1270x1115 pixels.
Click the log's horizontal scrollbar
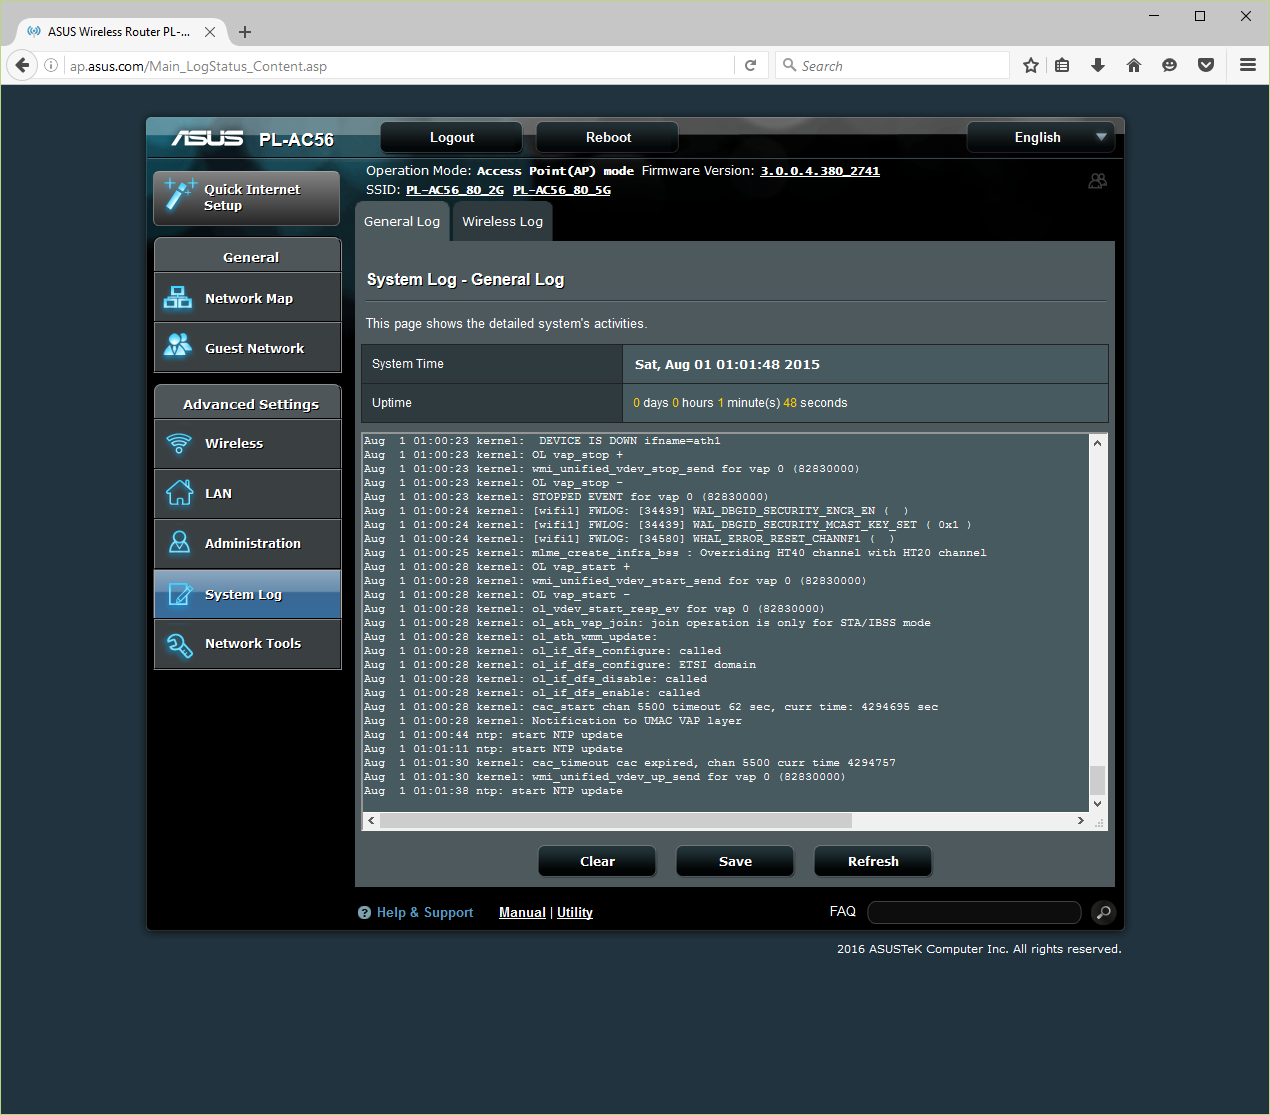coord(615,821)
